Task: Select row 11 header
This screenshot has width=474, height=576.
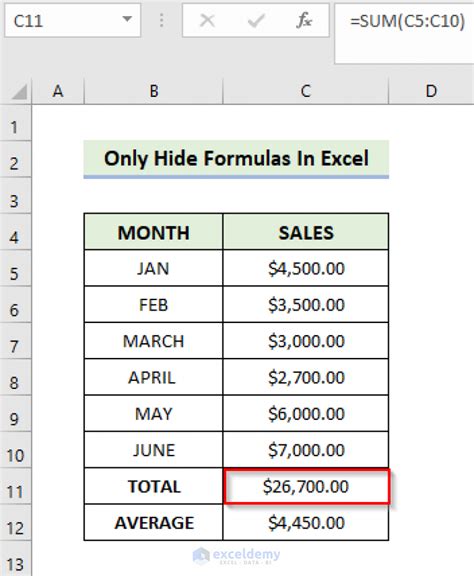Action: (15, 486)
